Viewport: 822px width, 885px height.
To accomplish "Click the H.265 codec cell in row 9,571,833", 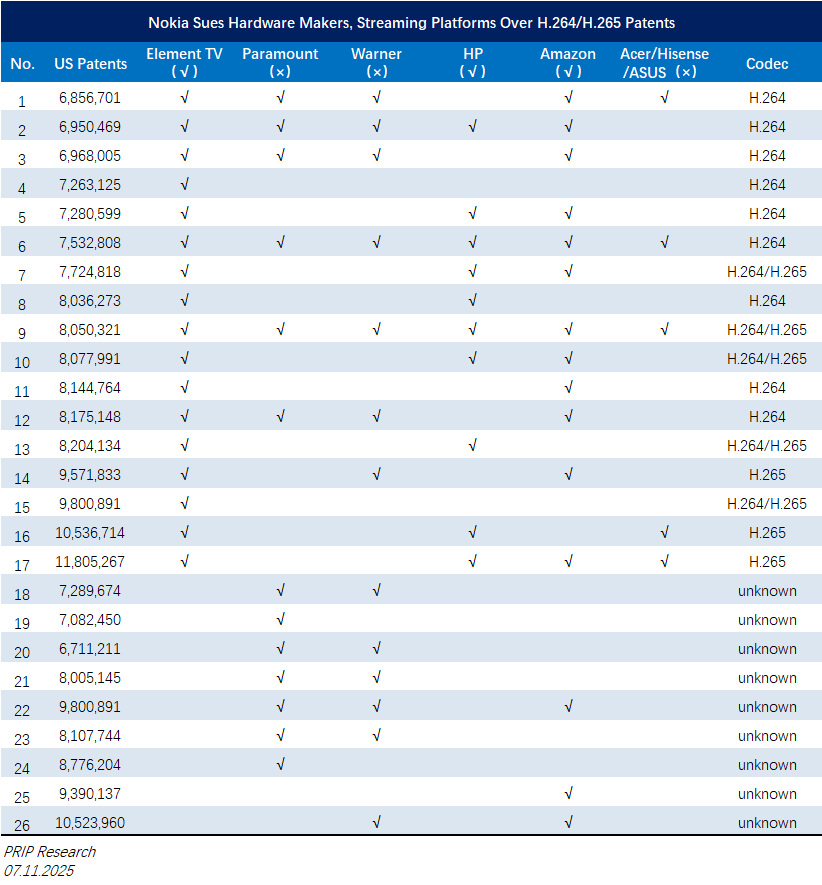I will pyautogui.click(x=767, y=475).
